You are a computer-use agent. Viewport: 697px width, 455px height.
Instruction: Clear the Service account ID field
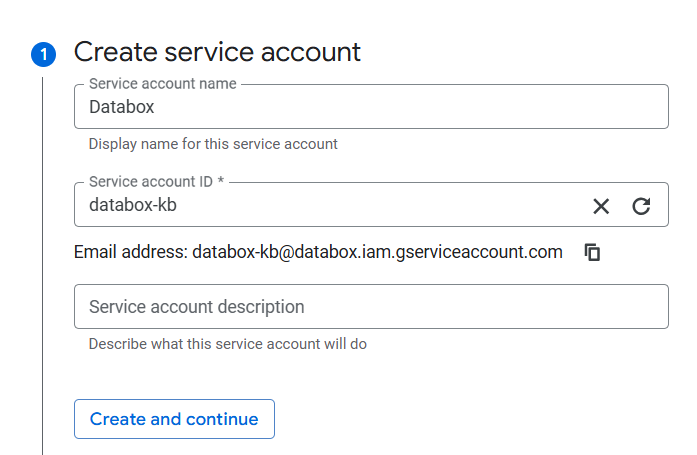(601, 206)
